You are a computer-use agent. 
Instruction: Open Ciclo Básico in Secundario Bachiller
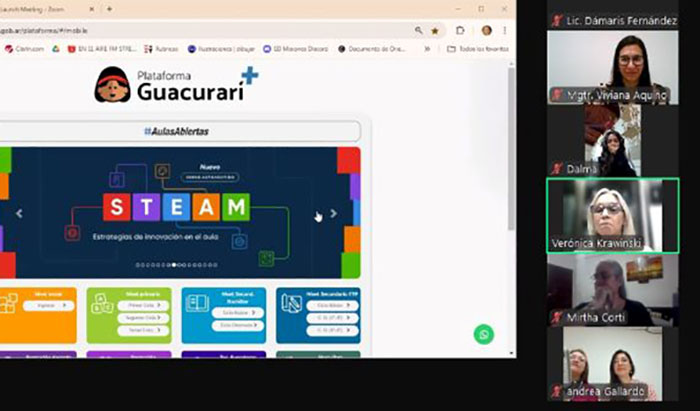(238, 313)
